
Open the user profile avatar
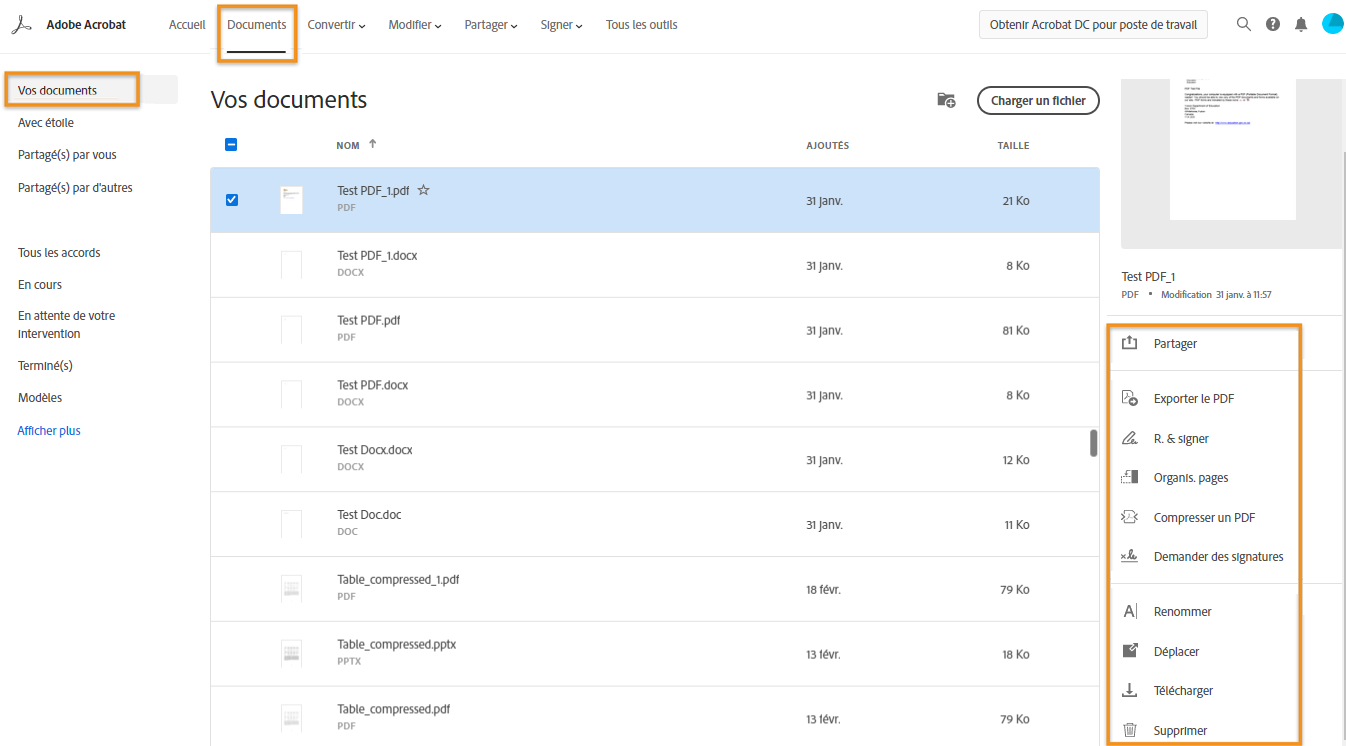pyautogui.click(x=1332, y=24)
